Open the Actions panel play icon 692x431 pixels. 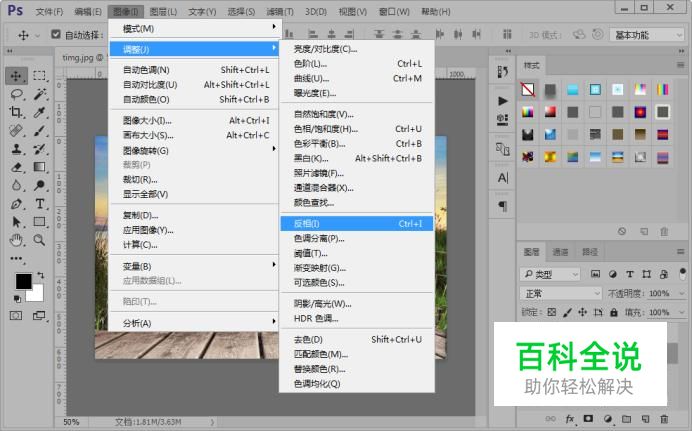click(x=503, y=101)
